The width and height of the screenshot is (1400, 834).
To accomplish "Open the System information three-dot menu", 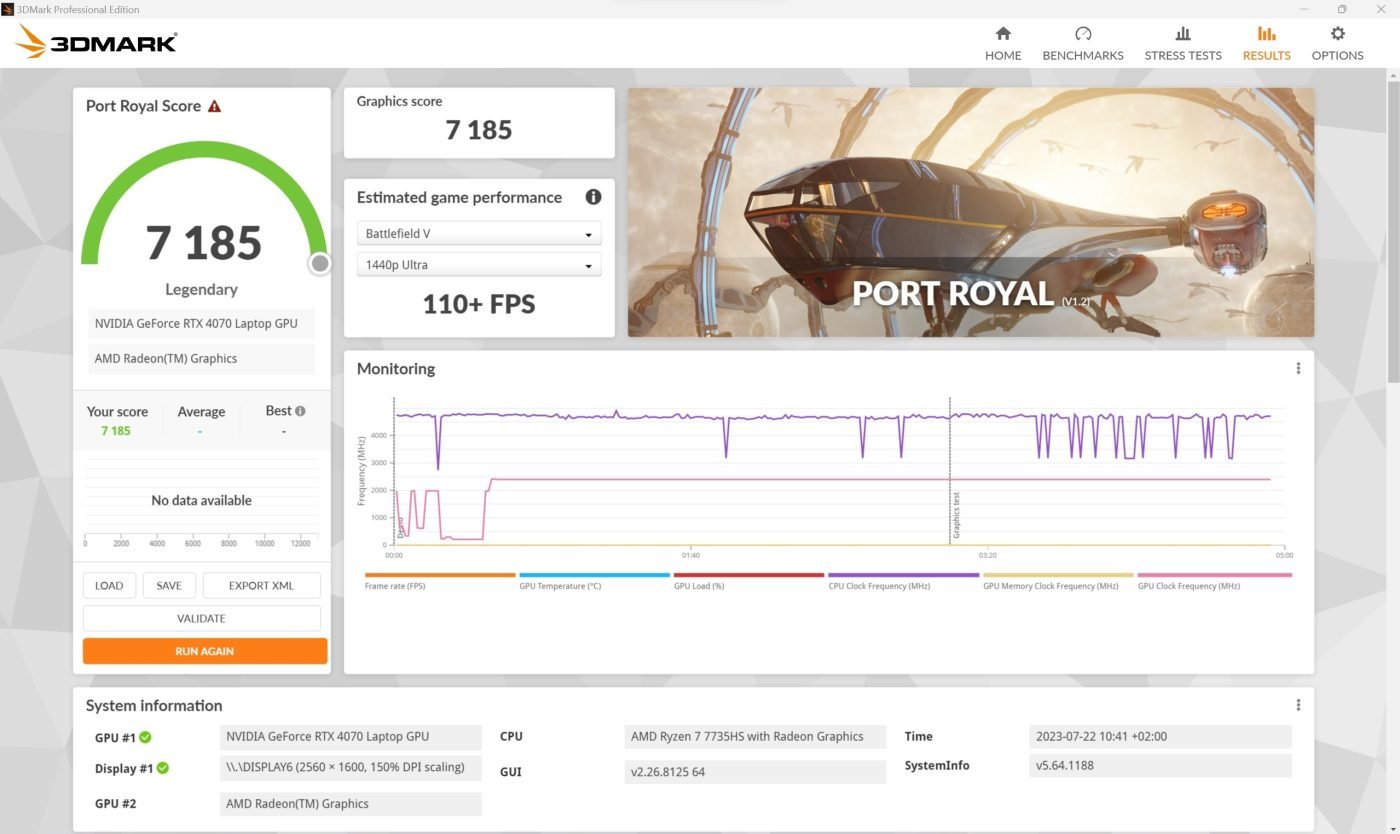I will coord(1298,705).
